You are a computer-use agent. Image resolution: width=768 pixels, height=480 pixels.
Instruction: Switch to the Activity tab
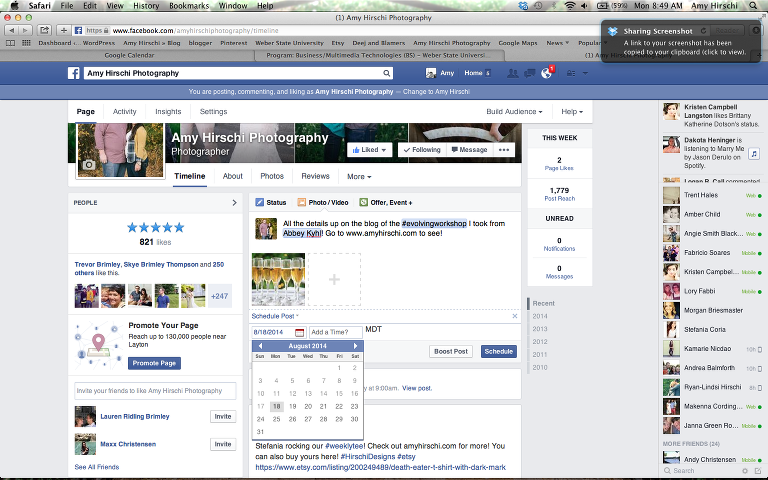[x=124, y=112]
